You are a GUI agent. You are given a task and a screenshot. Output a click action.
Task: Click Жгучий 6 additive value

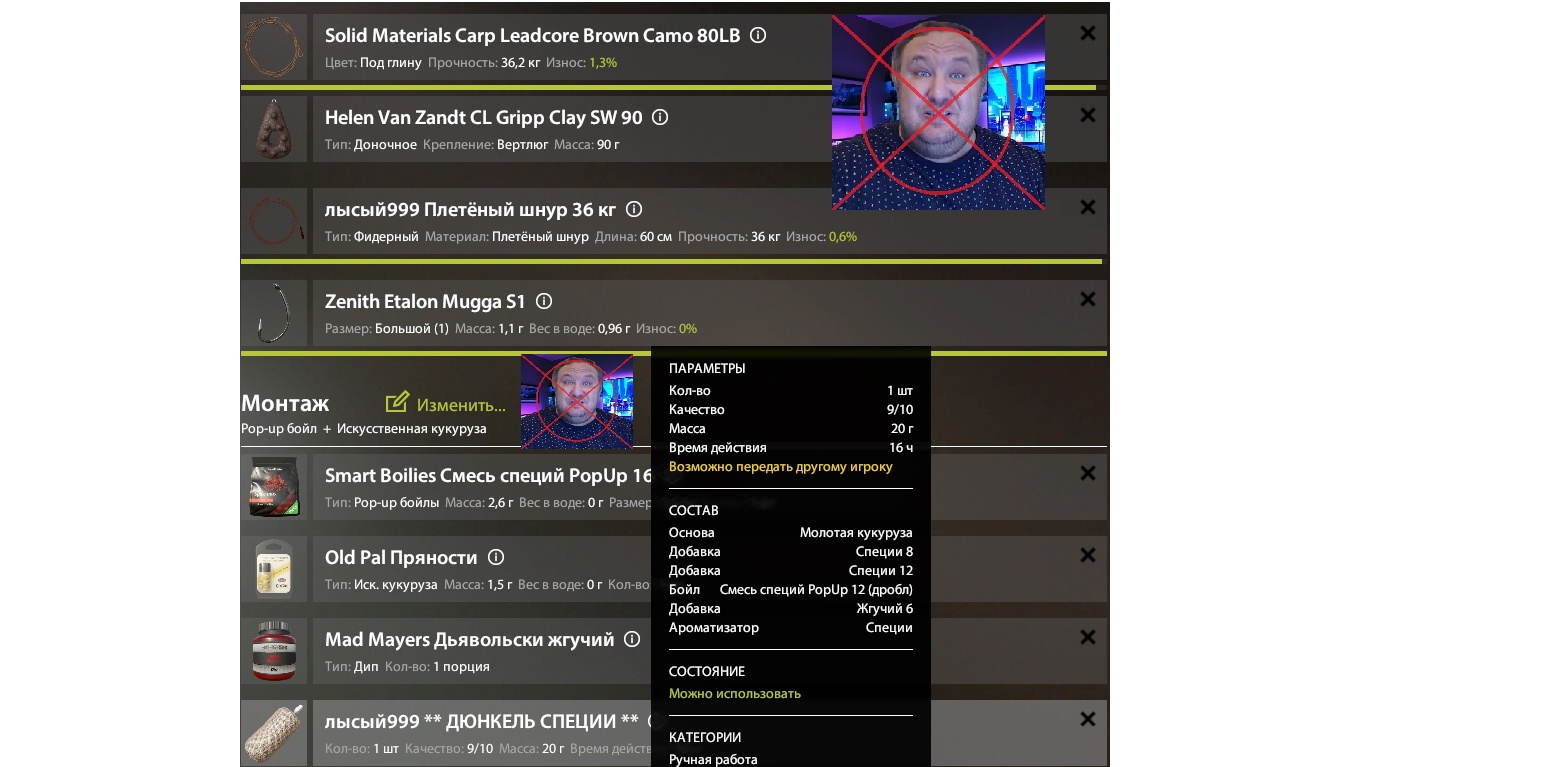884,608
